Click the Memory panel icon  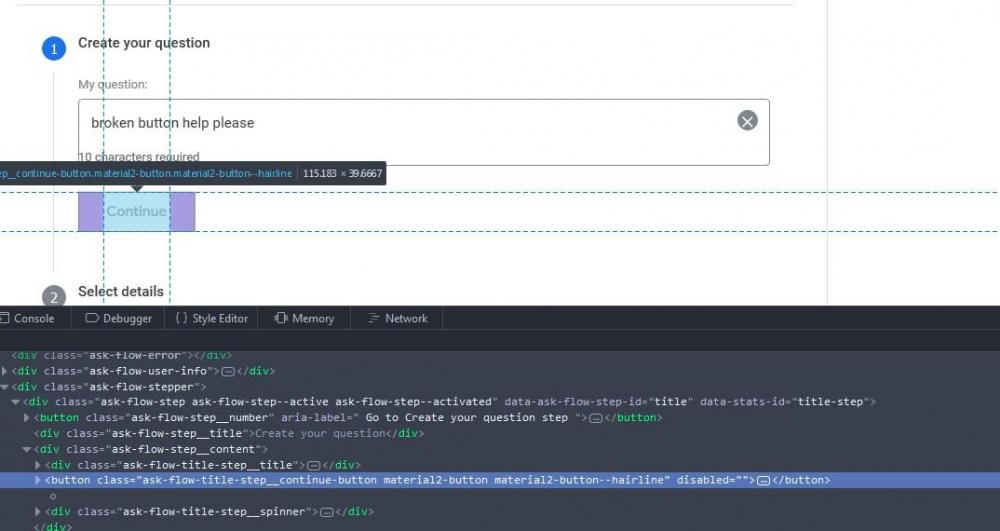point(281,318)
